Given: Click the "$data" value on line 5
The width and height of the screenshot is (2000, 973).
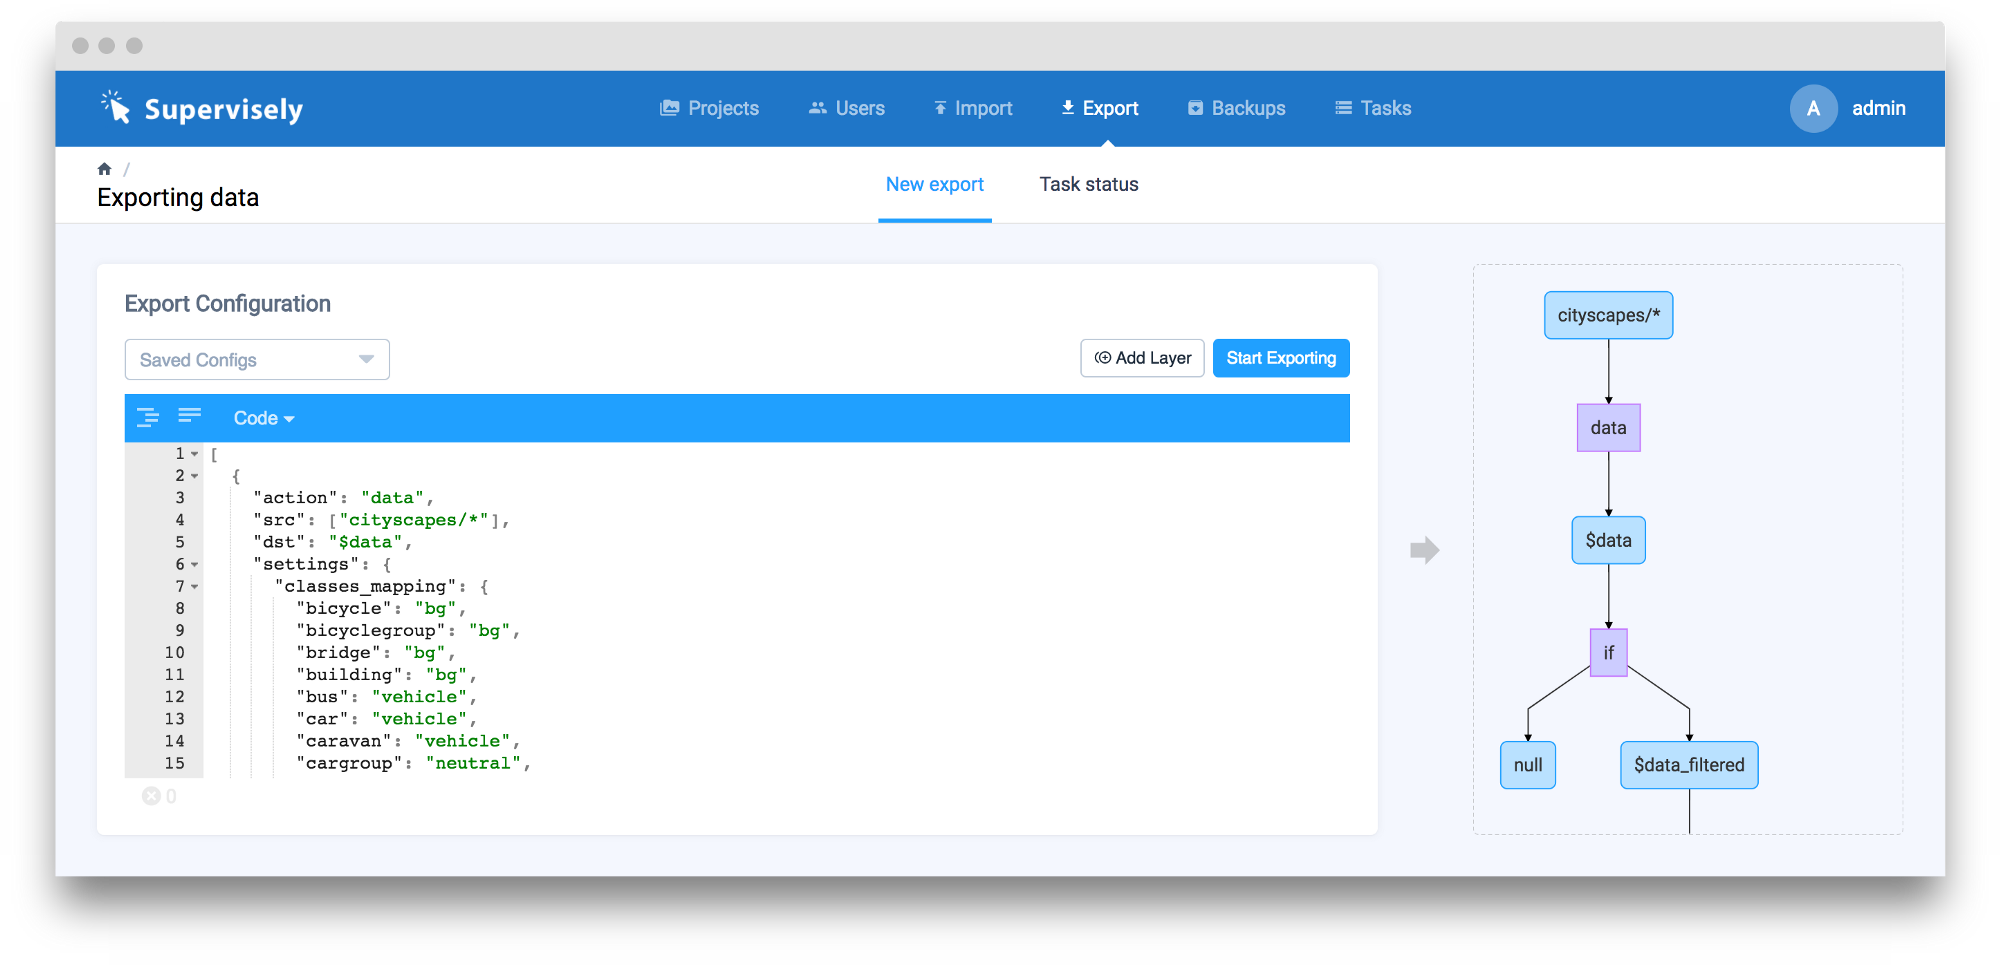Looking at the screenshot, I should tap(366, 542).
